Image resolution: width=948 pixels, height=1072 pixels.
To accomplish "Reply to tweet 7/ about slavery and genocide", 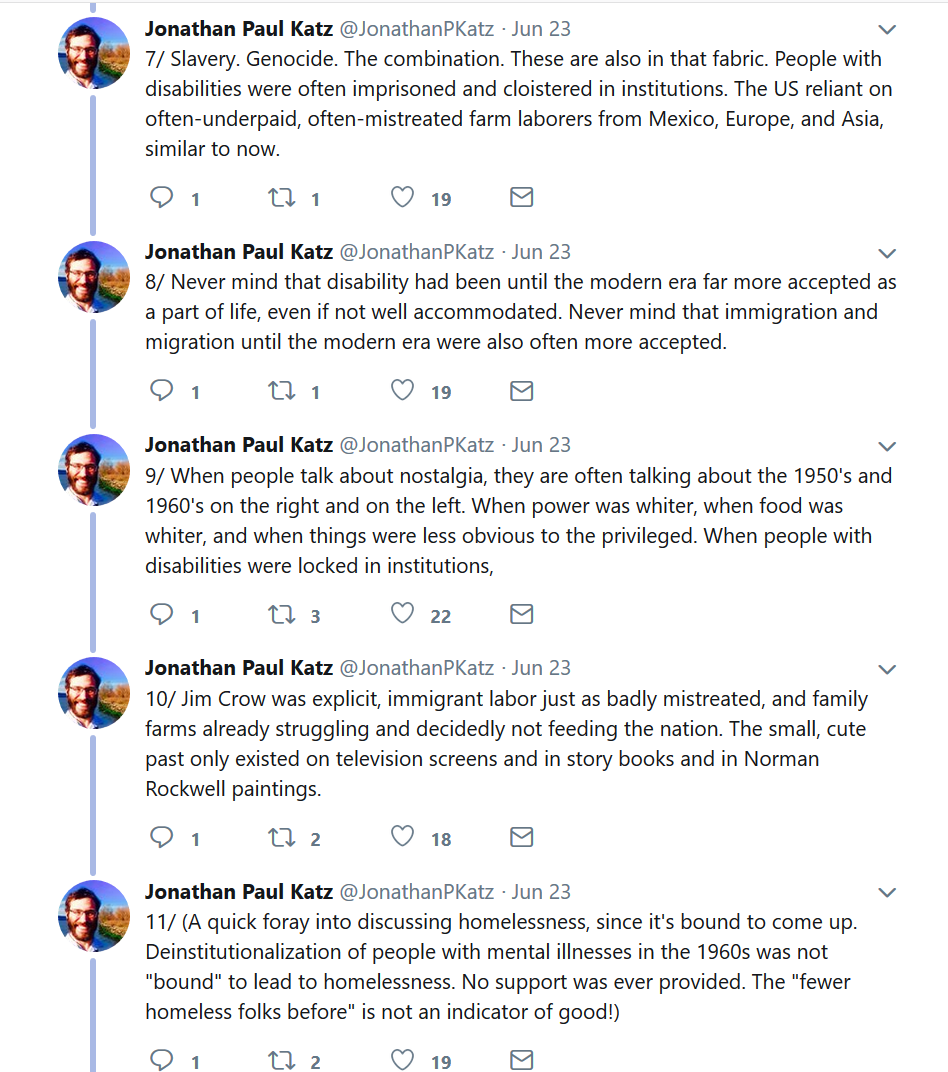I will pyautogui.click(x=162, y=198).
